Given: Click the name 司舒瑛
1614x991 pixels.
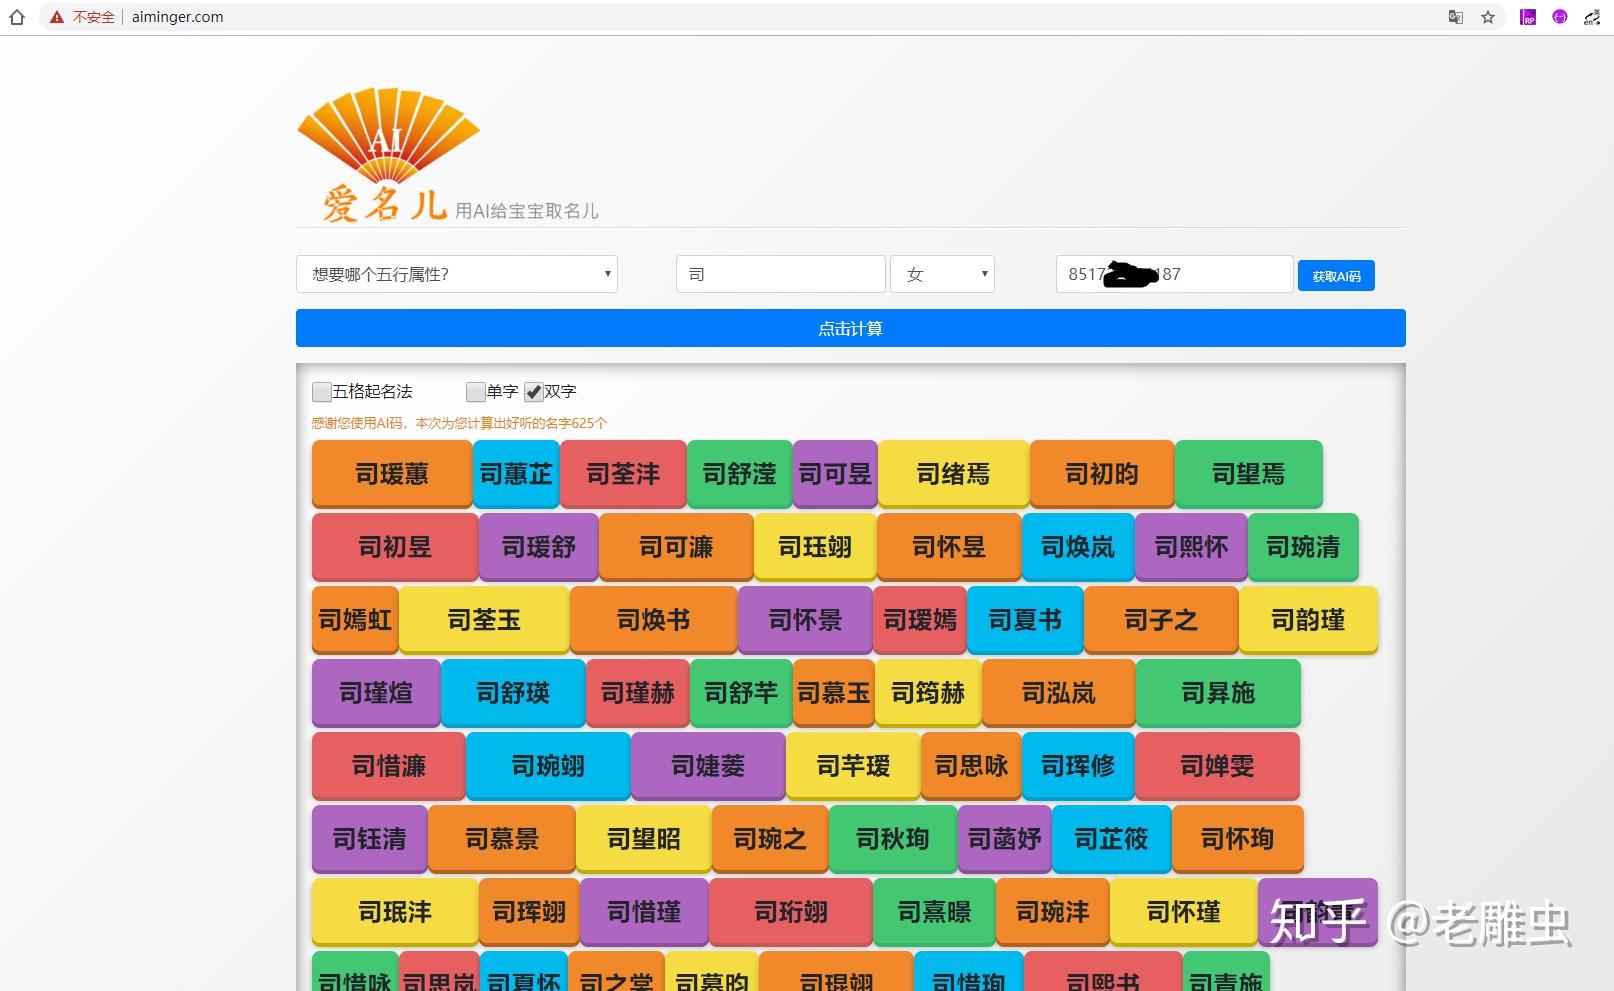Looking at the screenshot, I should point(513,693).
